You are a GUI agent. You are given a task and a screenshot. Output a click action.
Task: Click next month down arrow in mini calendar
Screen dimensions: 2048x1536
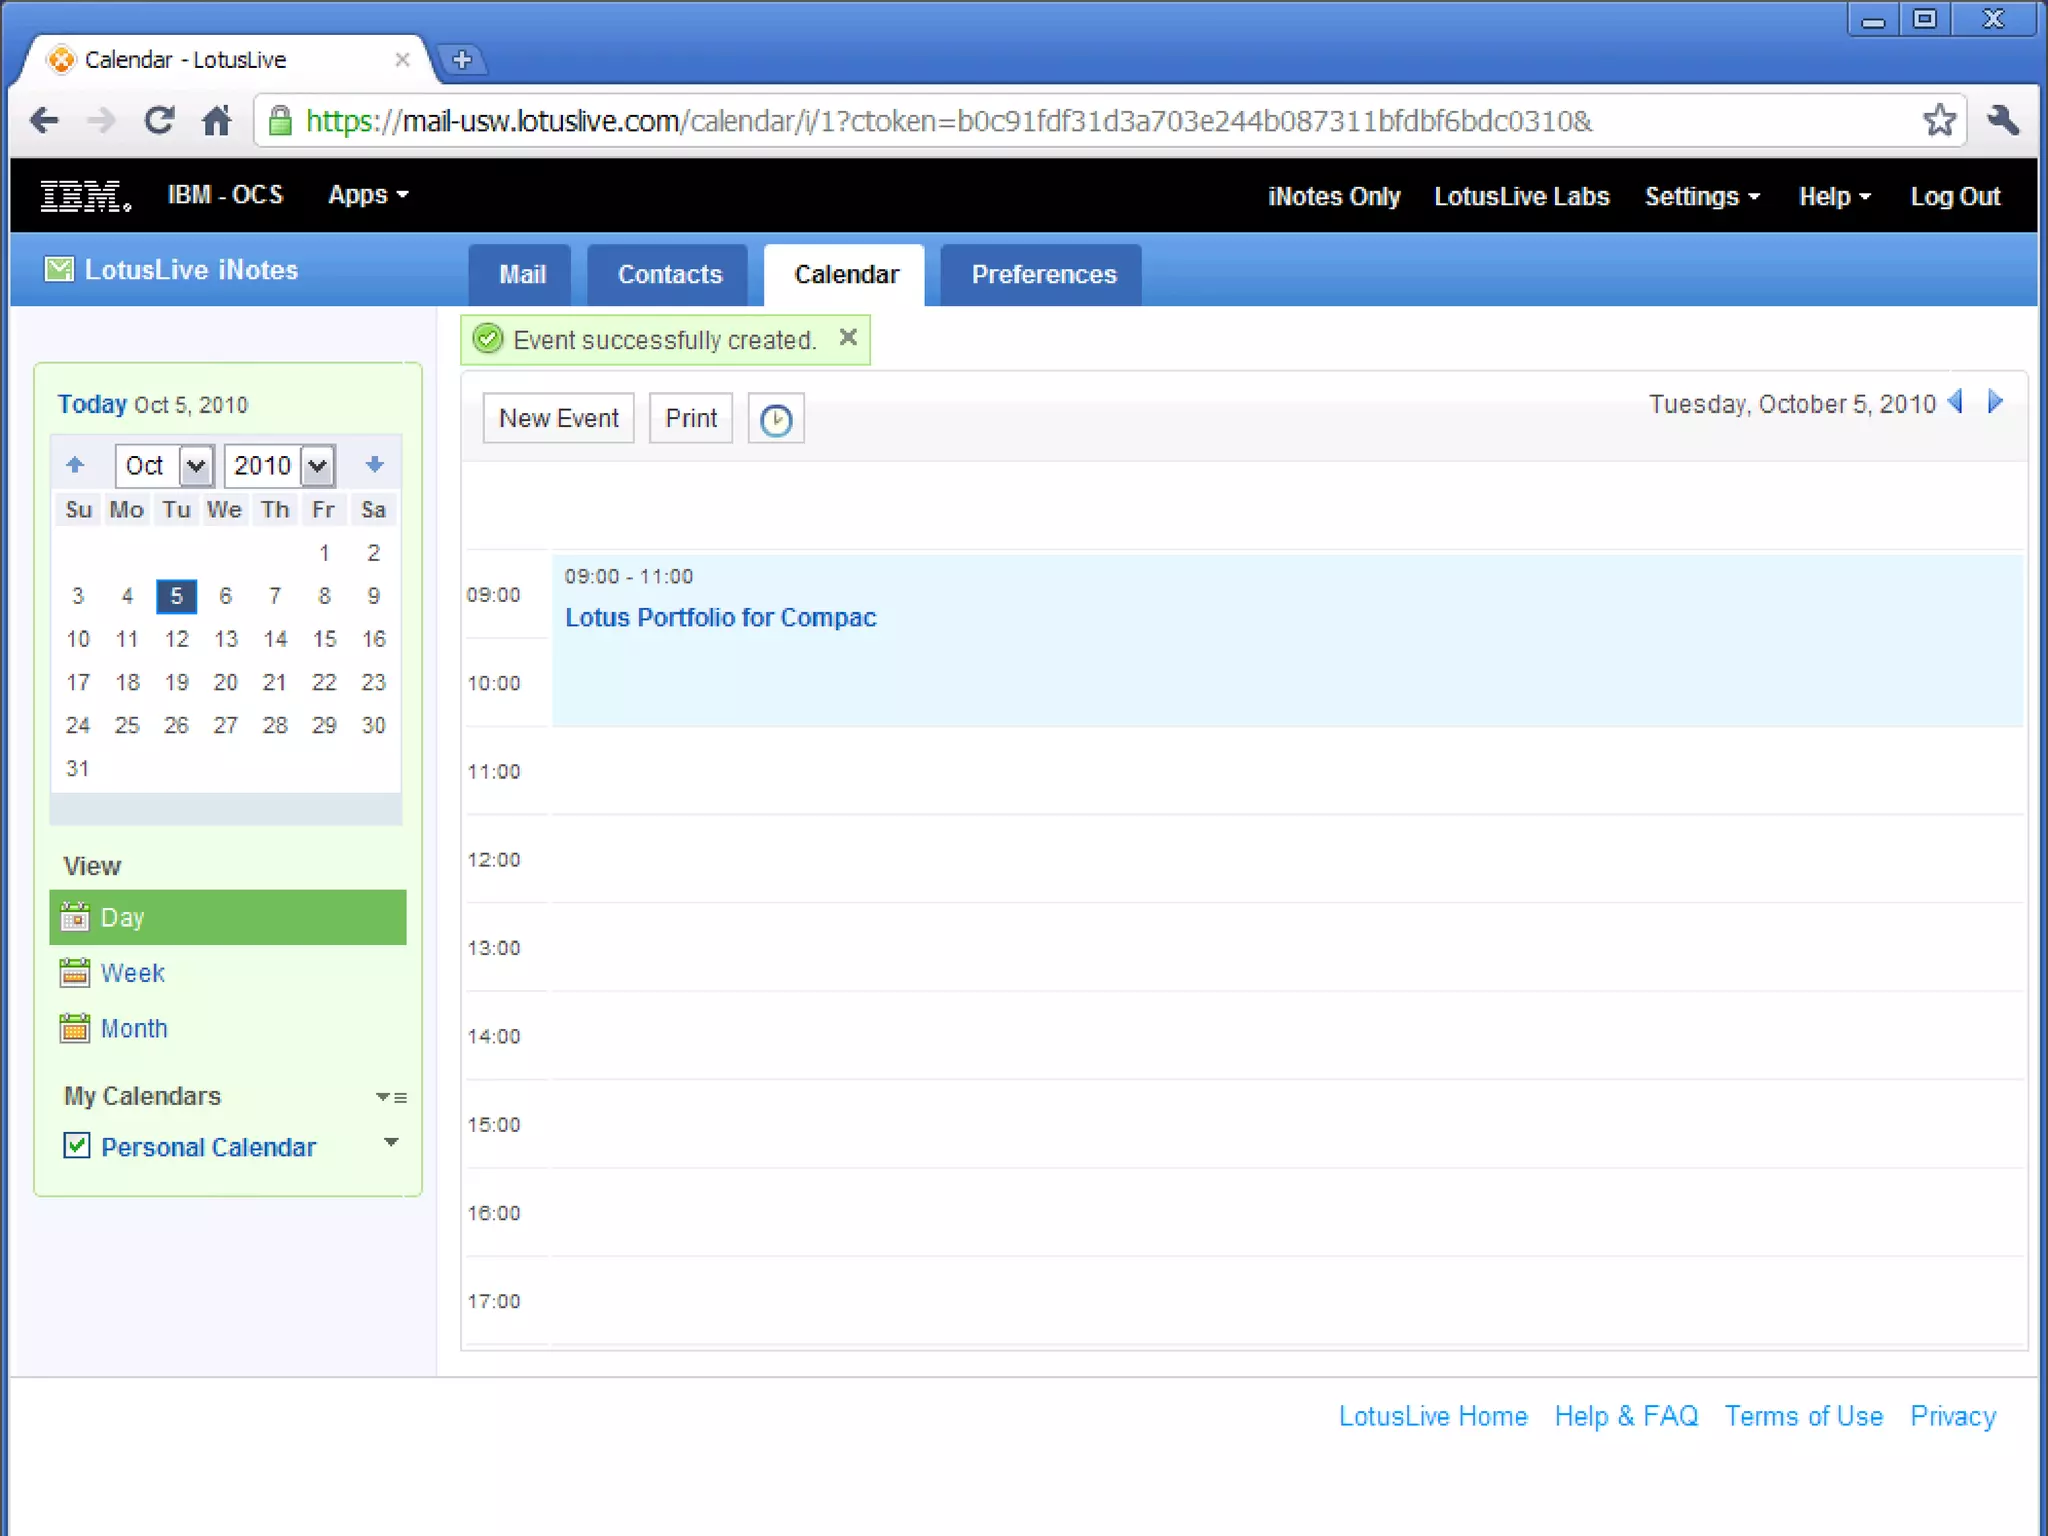click(x=375, y=465)
